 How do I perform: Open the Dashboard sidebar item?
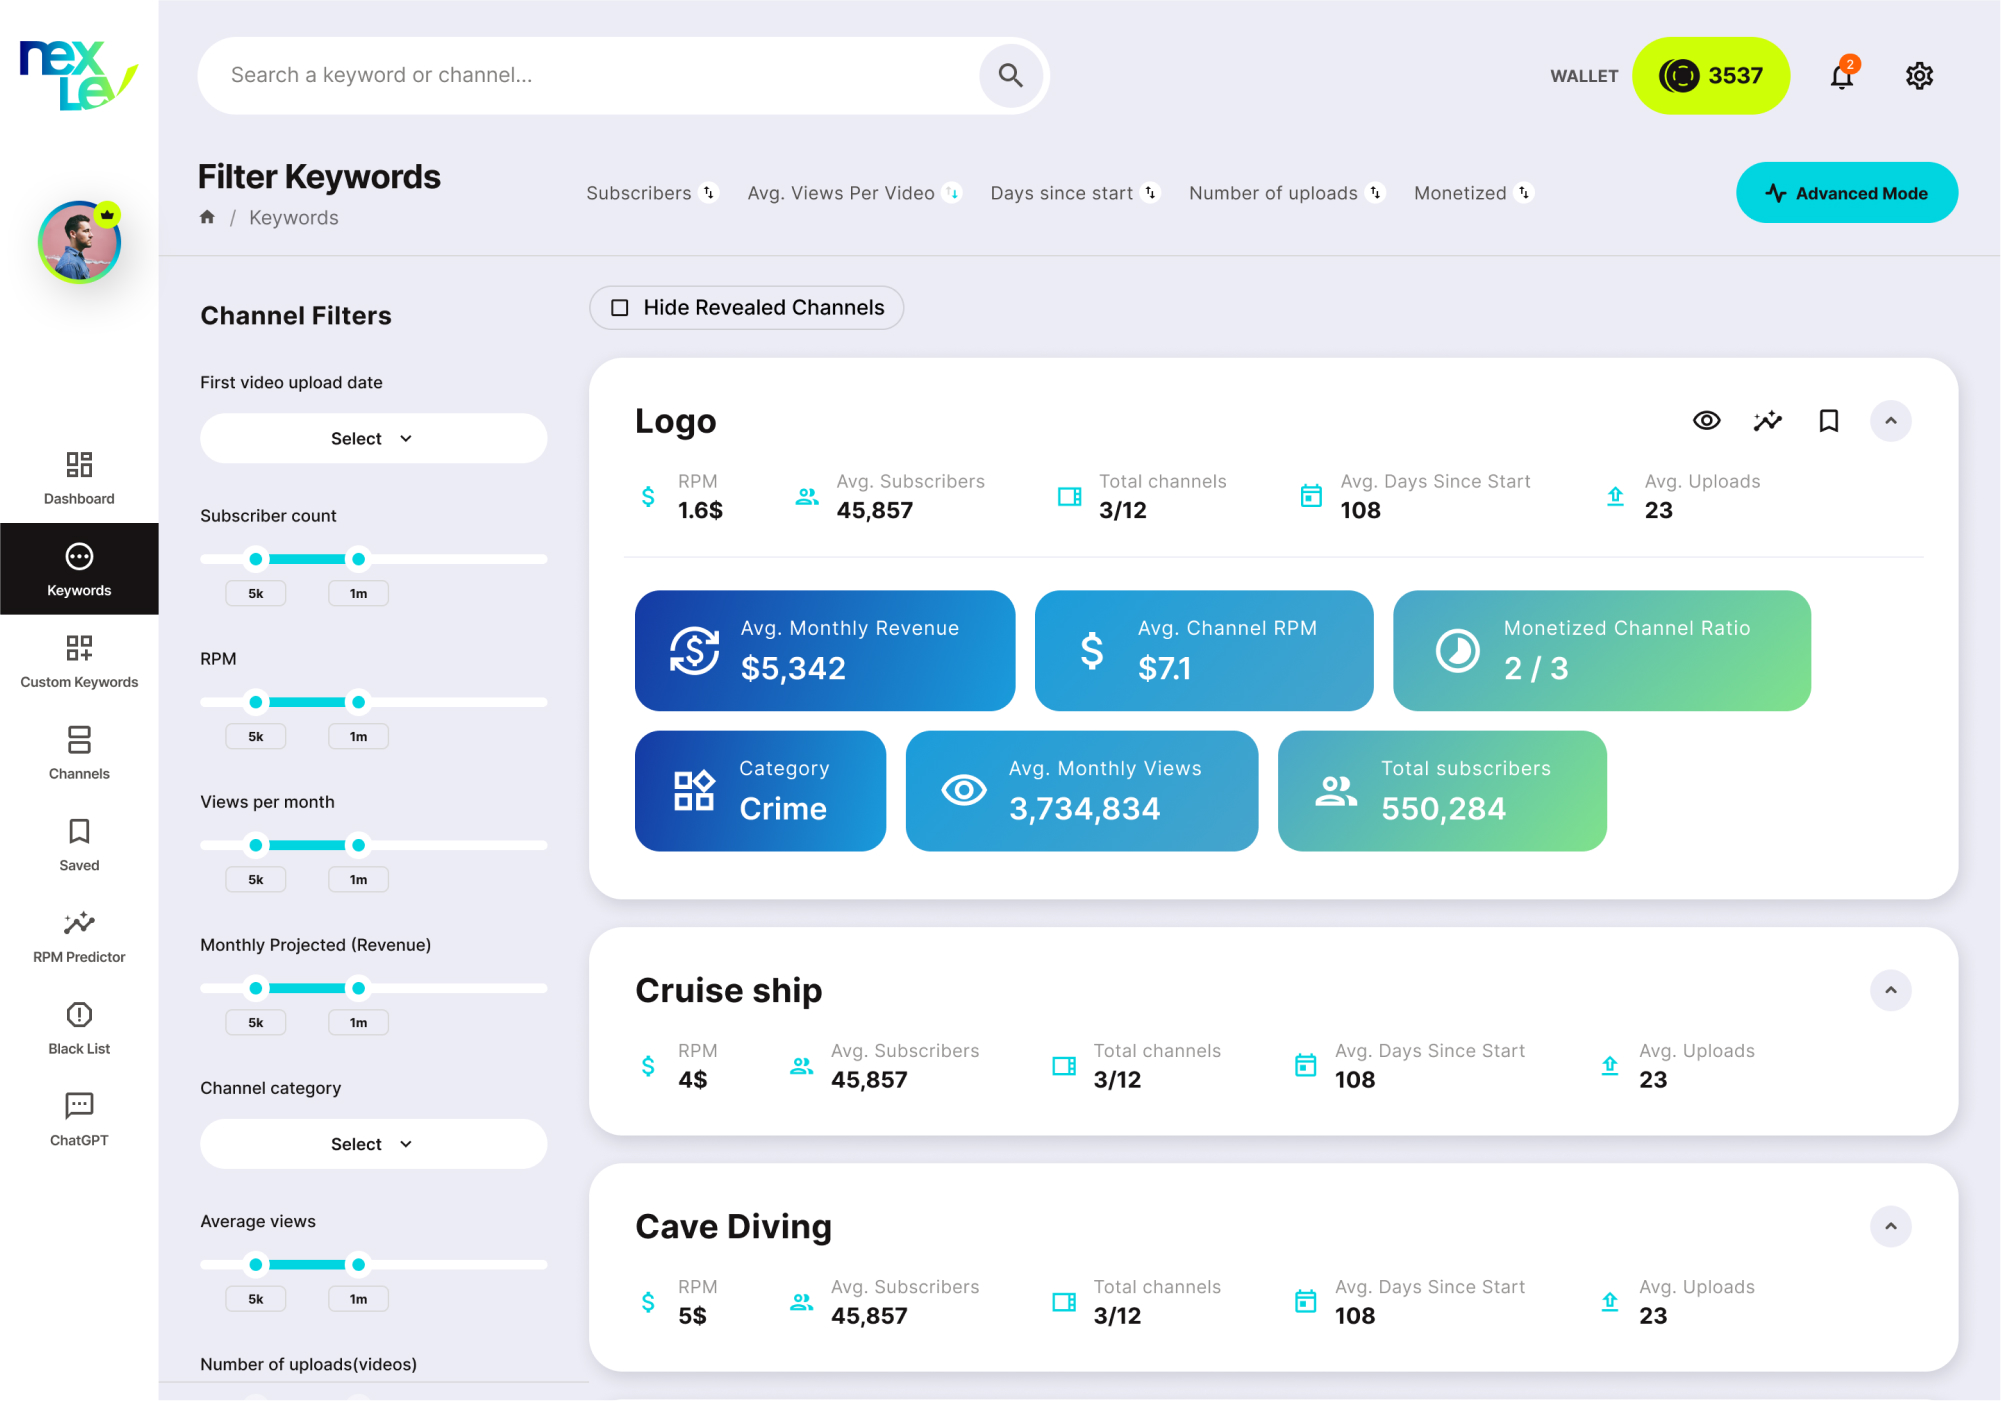point(79,478)
